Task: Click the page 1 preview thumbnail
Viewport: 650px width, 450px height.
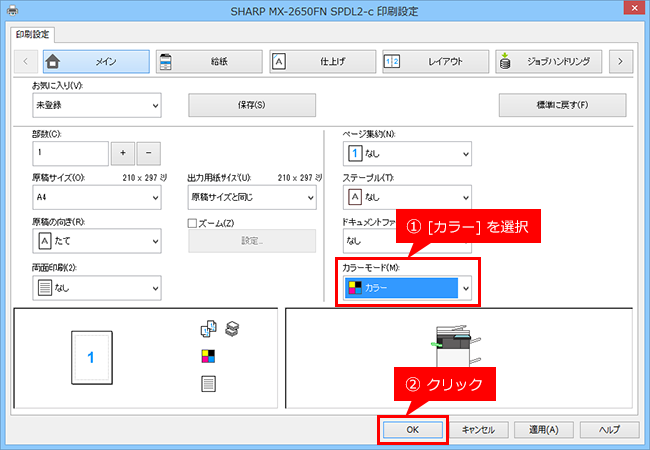Action: coord(92,358)
